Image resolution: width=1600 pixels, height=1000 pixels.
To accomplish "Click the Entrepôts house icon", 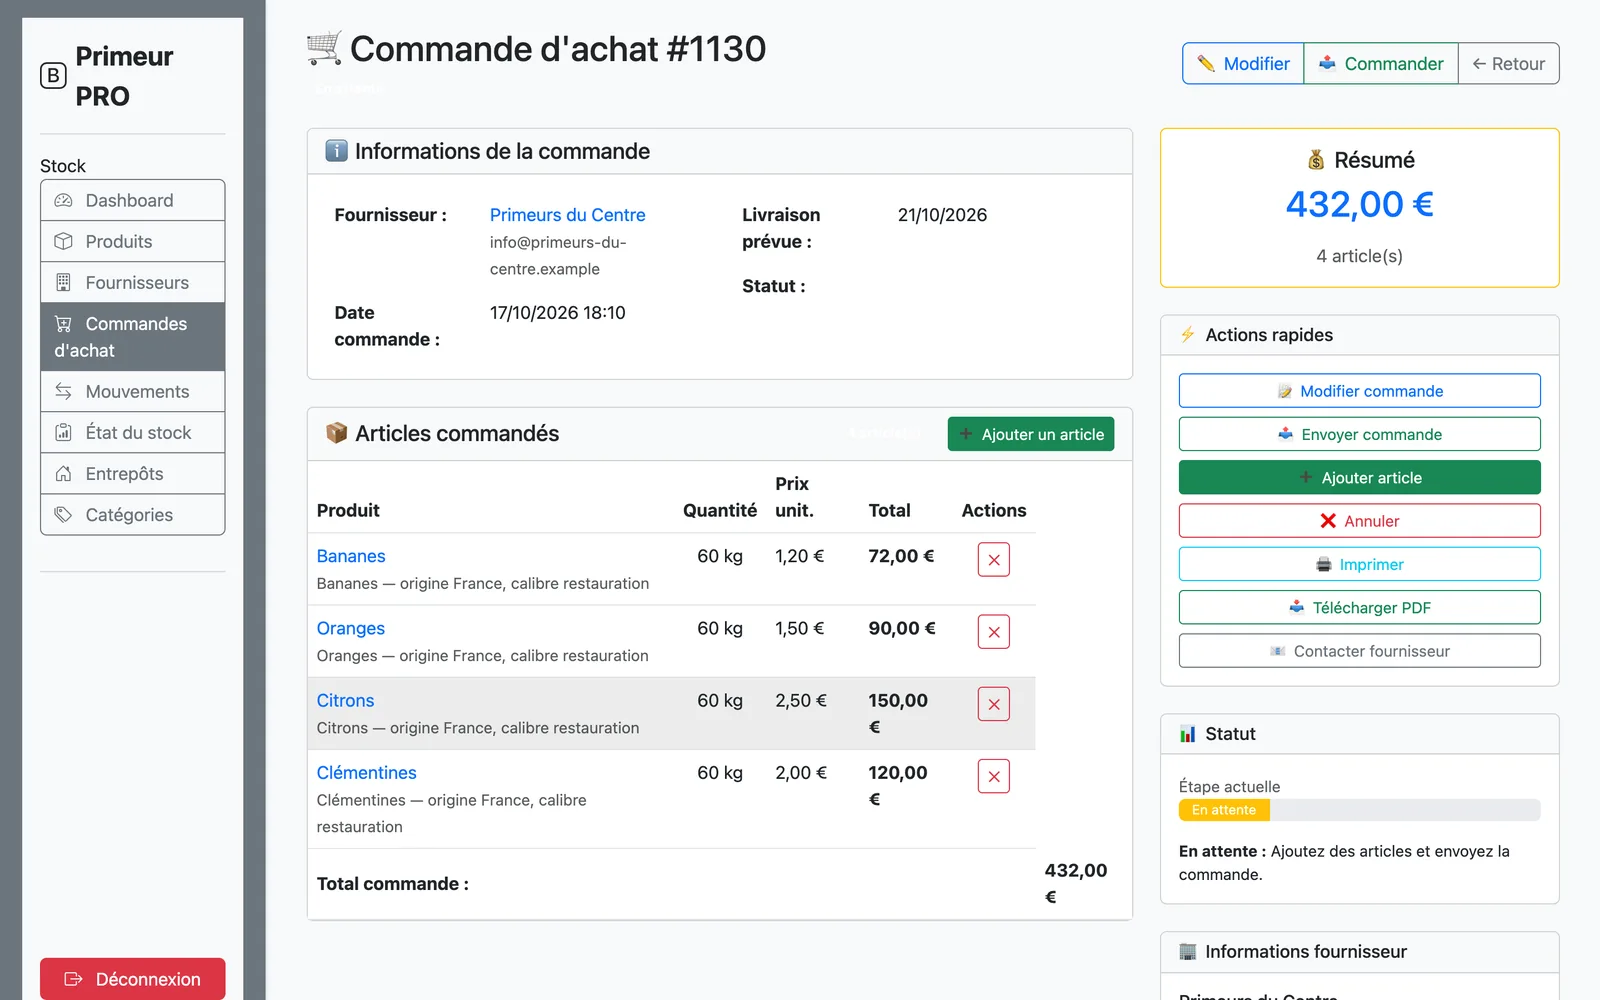I will click(x=63, y=473).
